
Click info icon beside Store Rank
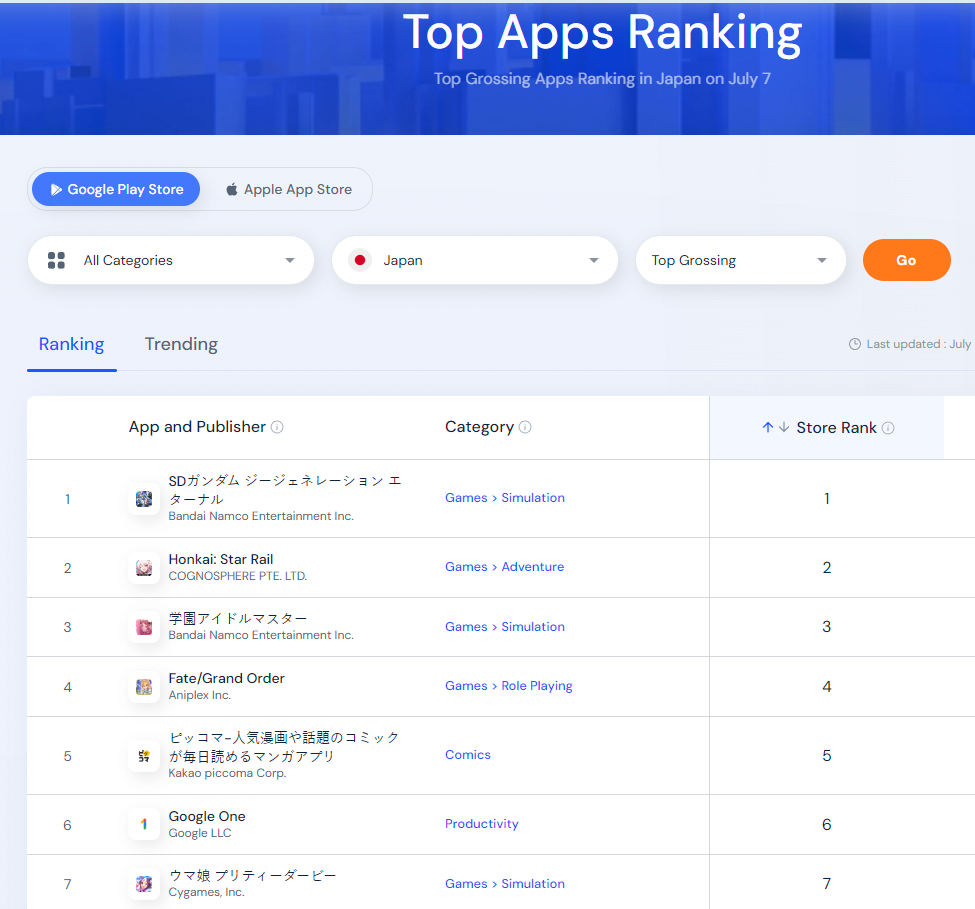pos(888,428)
